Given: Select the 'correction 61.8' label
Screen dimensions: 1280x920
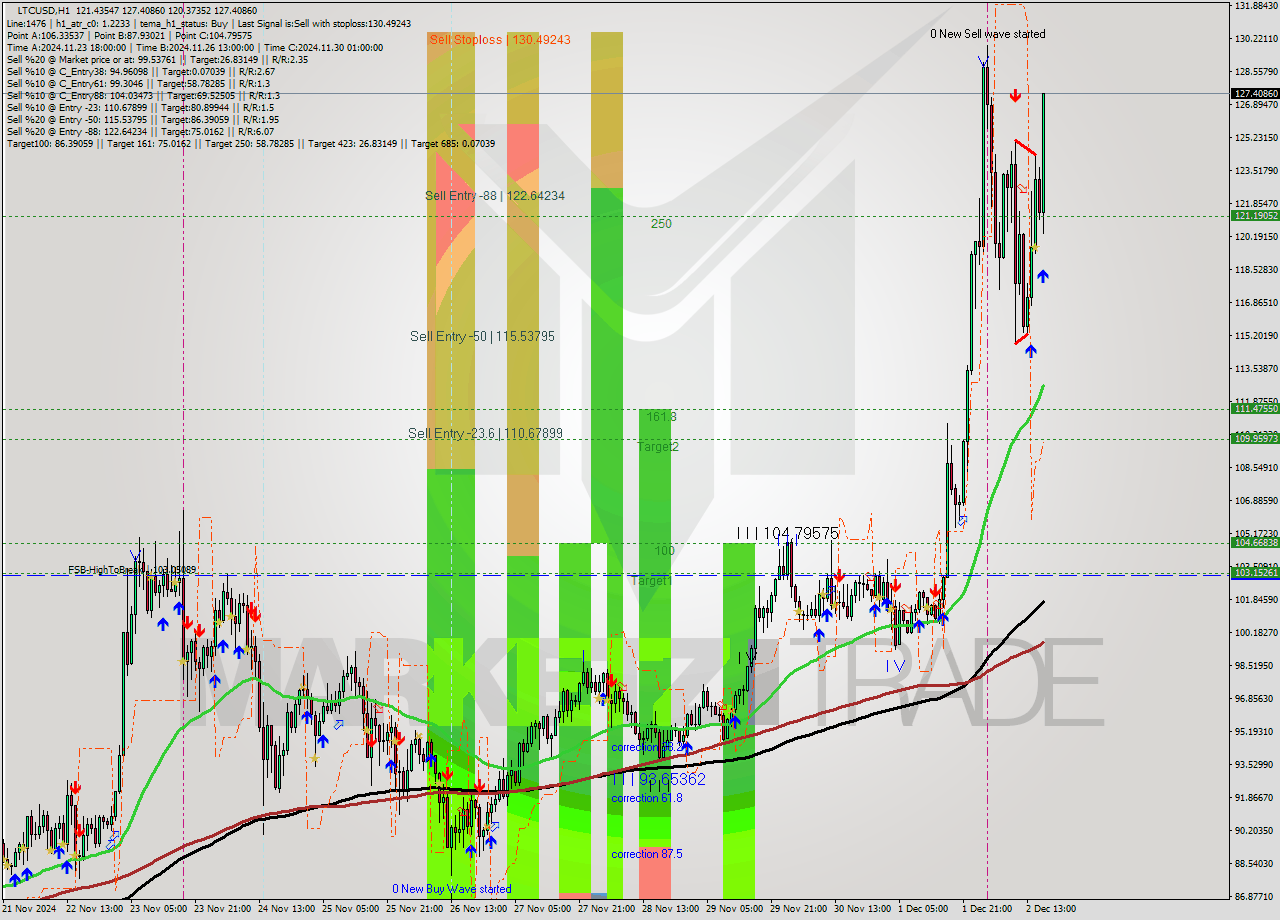Looking at the screenshot, I should 647,798.
